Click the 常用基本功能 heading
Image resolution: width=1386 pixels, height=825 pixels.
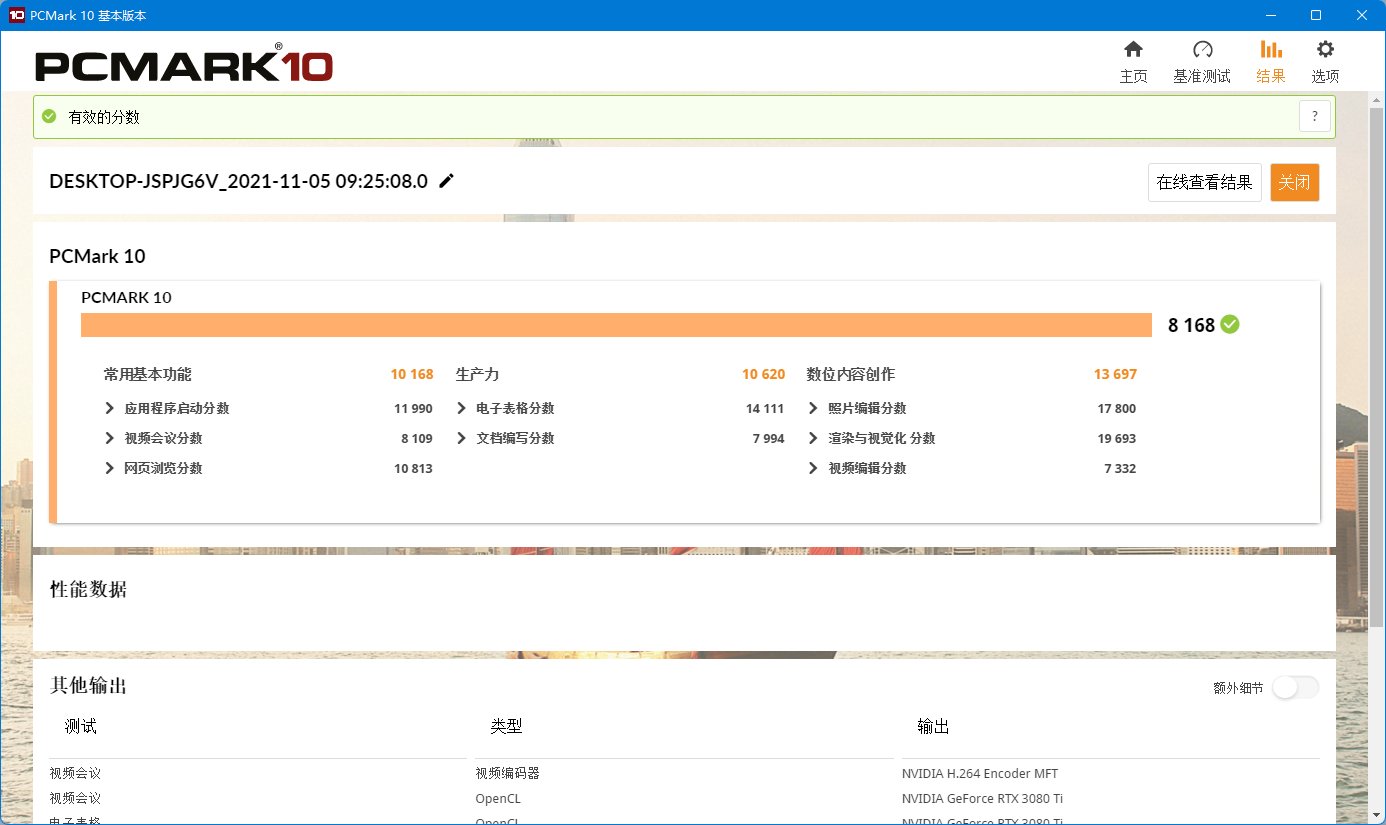[x=147, y=374]
